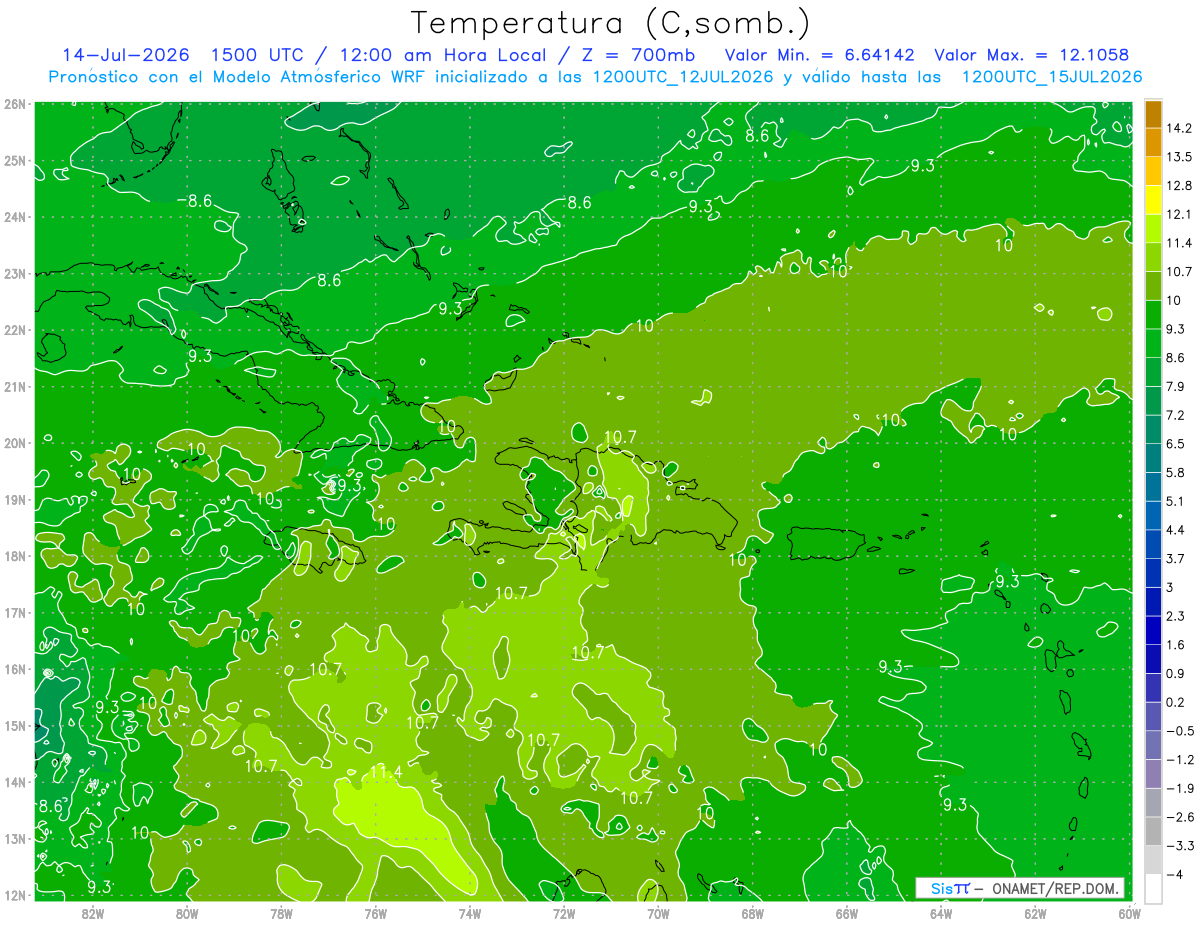
Task: Click the Puerto Rico island outline on map
Action: click(825, 544)
